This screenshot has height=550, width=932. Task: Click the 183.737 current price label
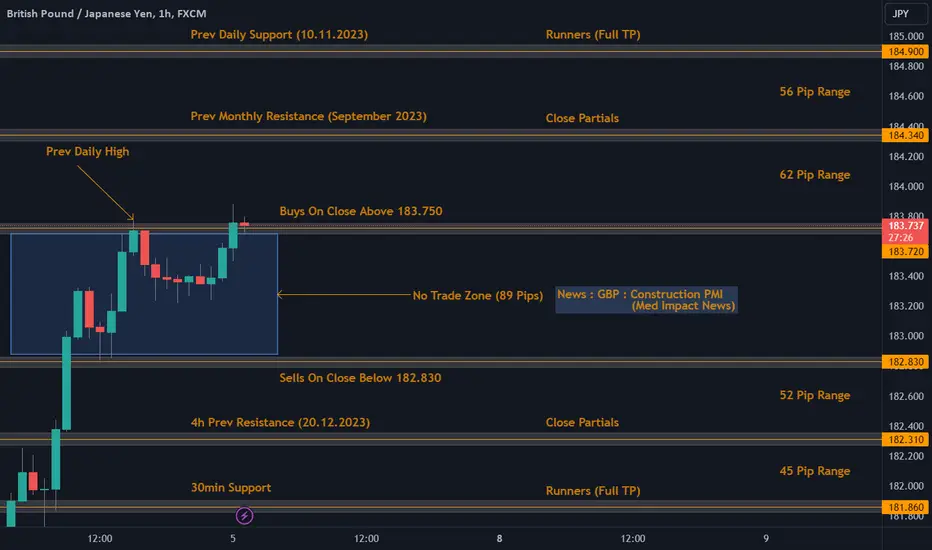point(905,231)
